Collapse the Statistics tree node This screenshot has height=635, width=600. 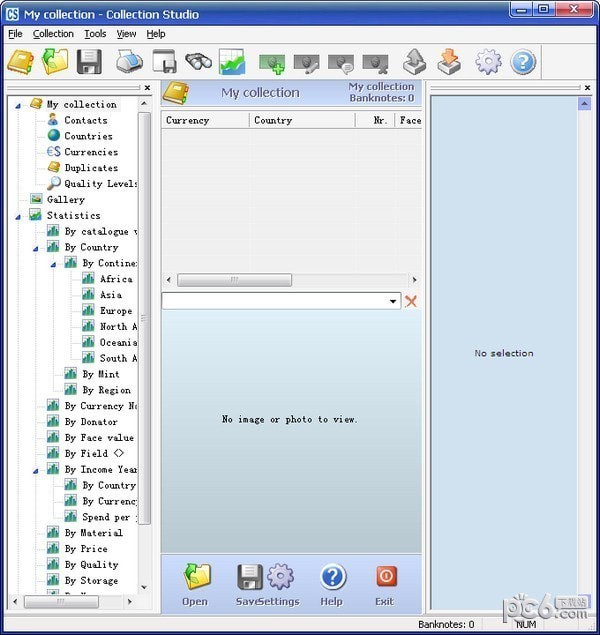pyautogui.click(x=18, y=217)
